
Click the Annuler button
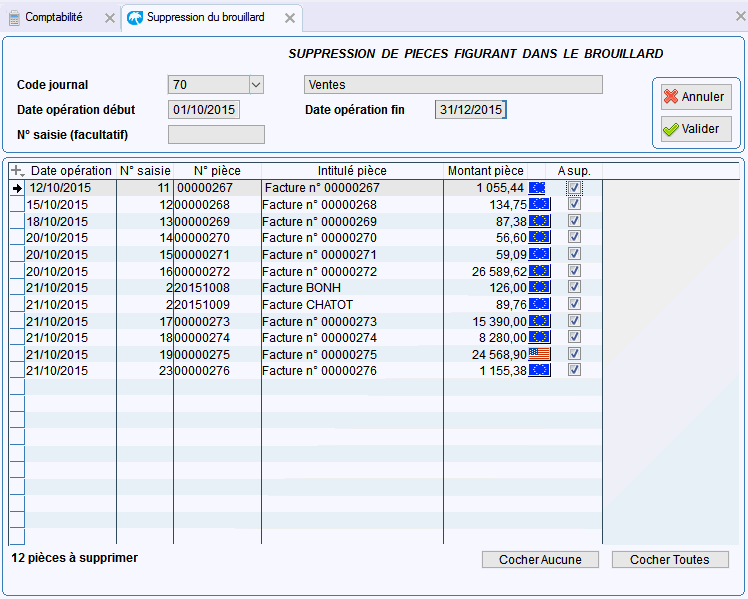pyautogui.click(x=696, y=97)
